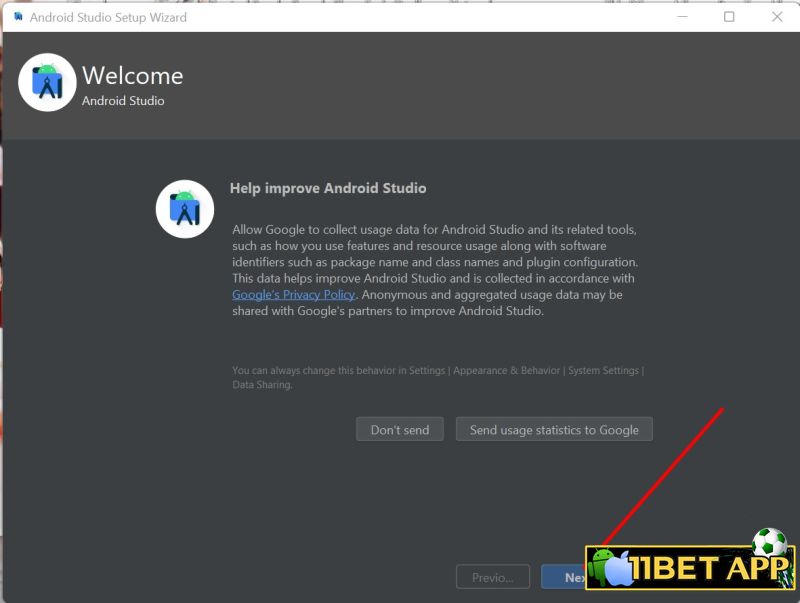Click the Android Studio subtitle under Welcome
800x603 pixels.
[123, 101]
